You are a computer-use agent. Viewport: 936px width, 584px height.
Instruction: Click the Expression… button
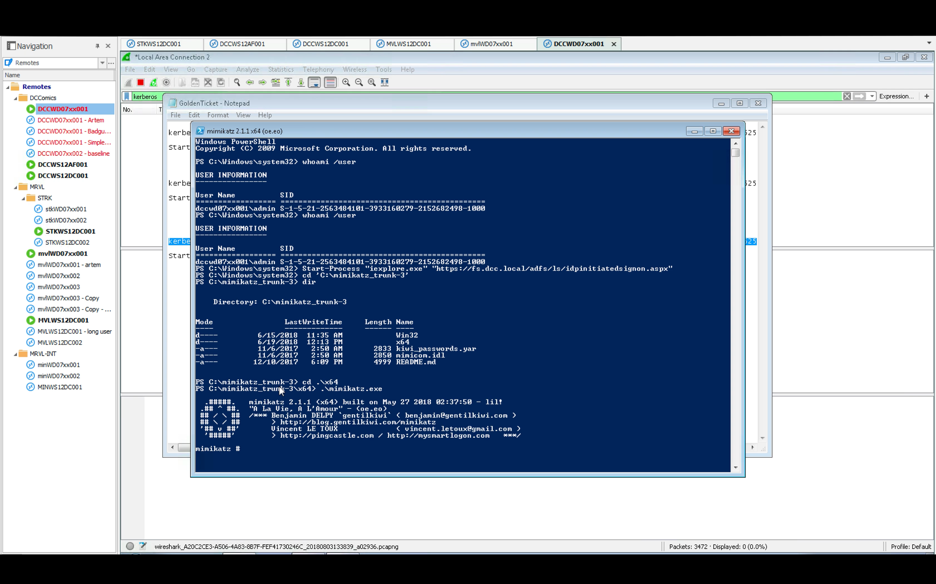tap(896, 96)
